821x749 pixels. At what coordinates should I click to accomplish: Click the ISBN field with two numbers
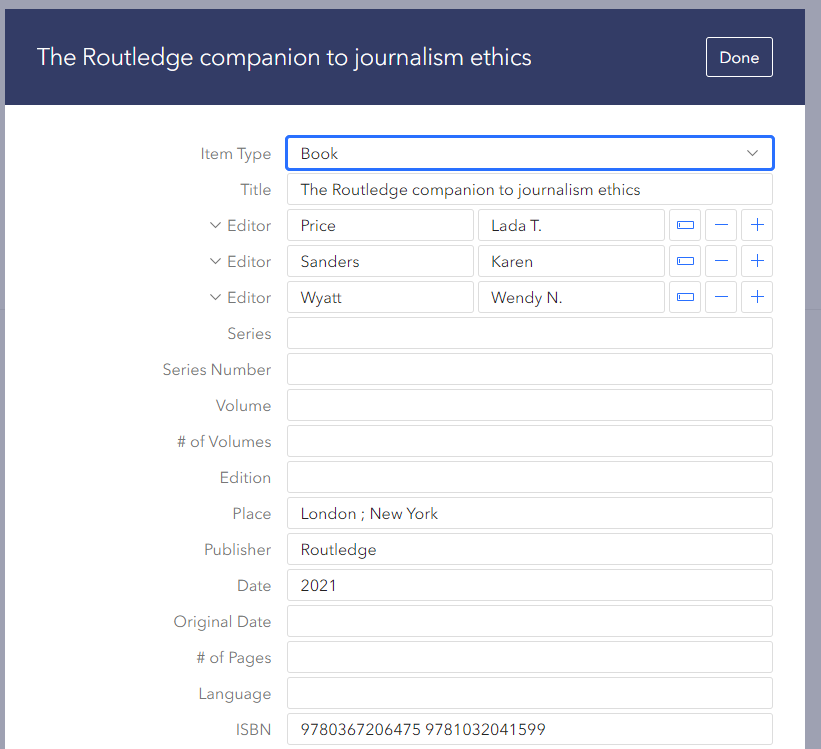[x=529, y=729]
